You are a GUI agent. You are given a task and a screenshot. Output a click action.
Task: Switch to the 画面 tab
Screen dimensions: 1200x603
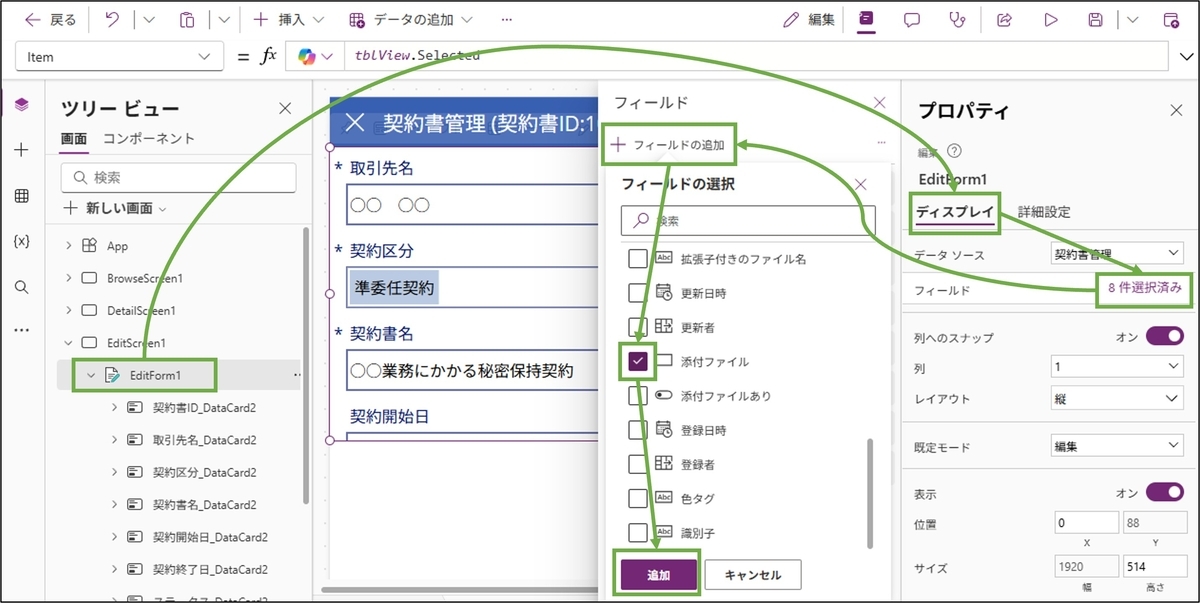point(74,139)
